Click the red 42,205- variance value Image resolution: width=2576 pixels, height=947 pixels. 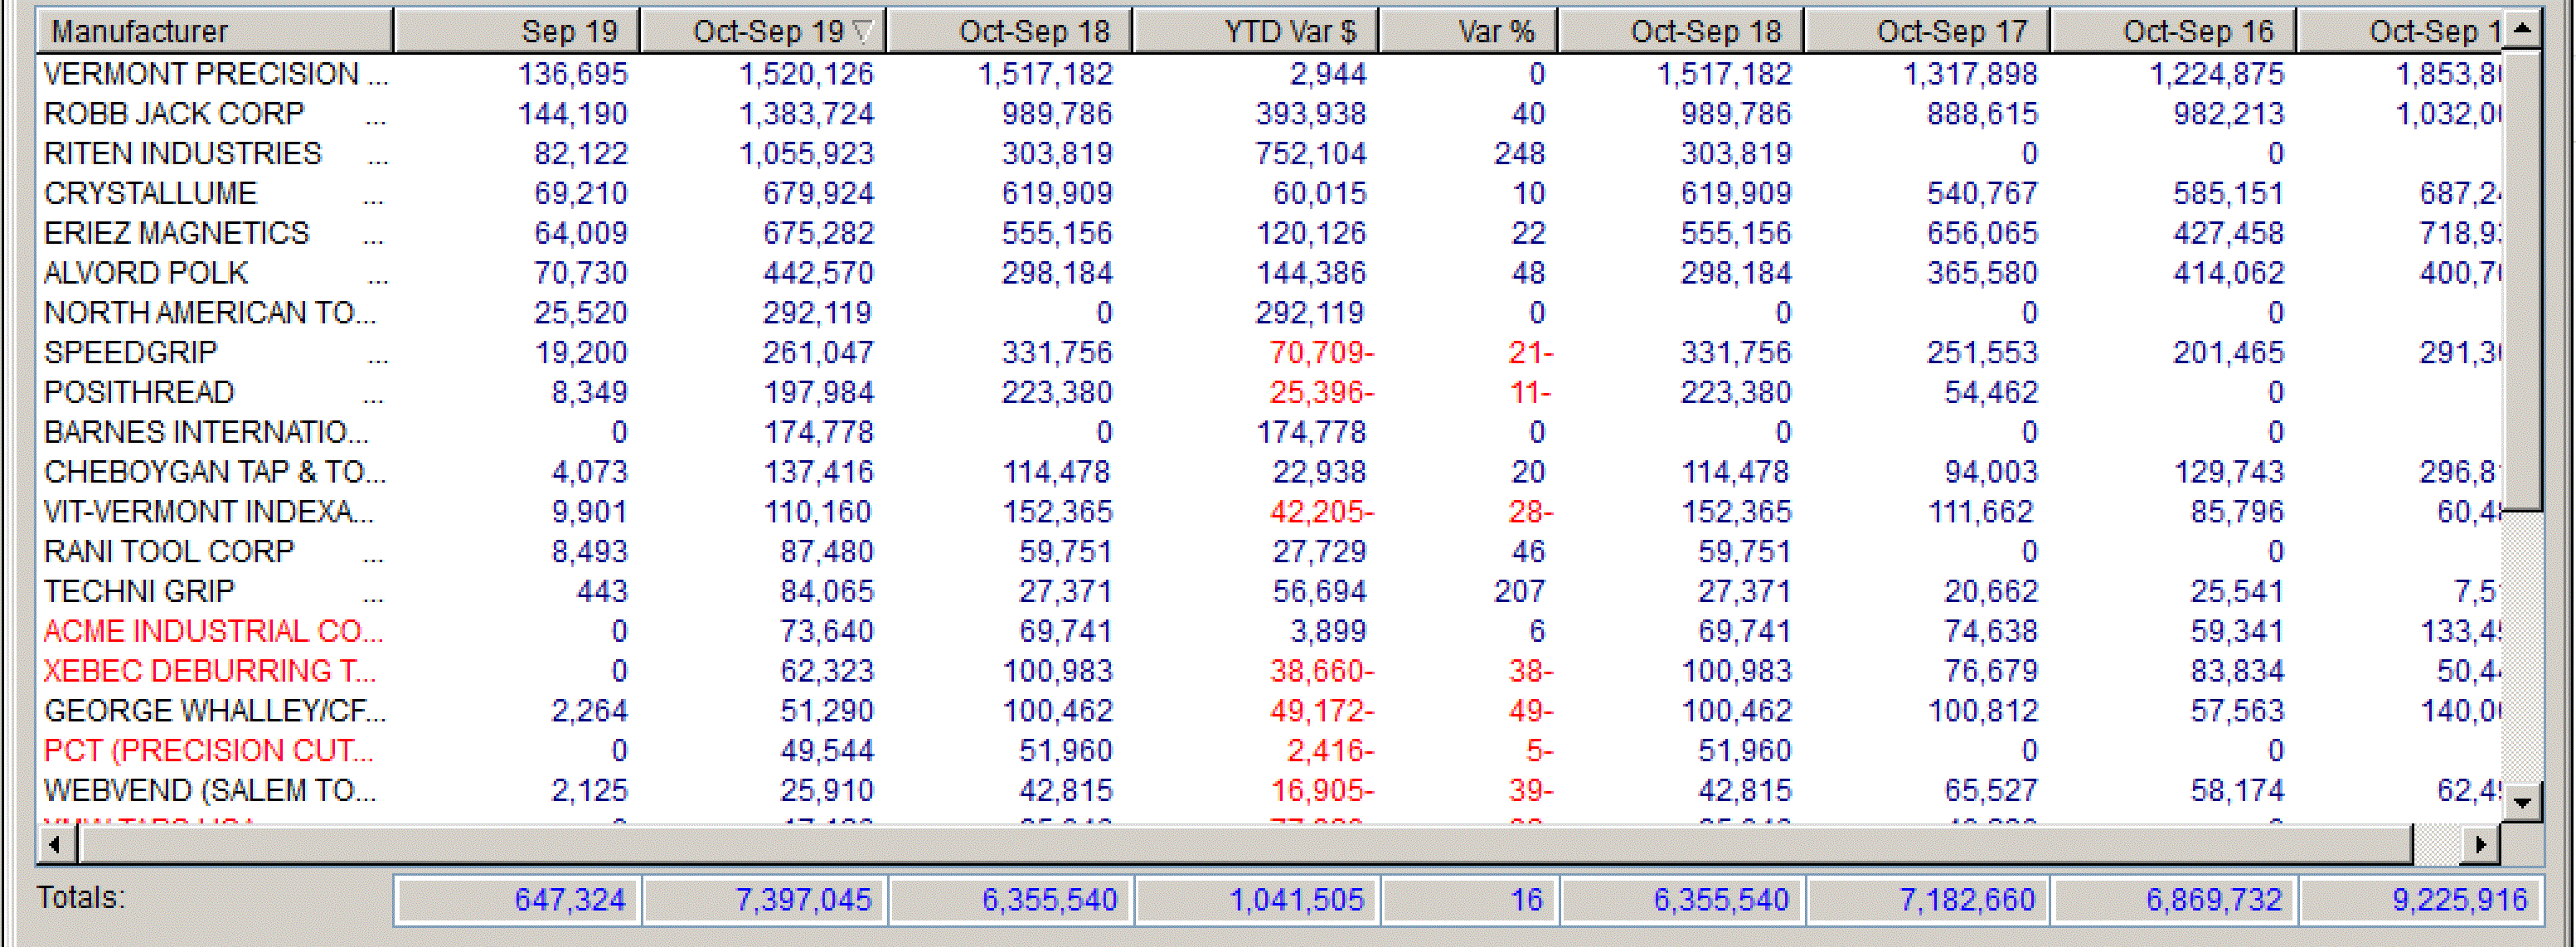point(1322,512)
